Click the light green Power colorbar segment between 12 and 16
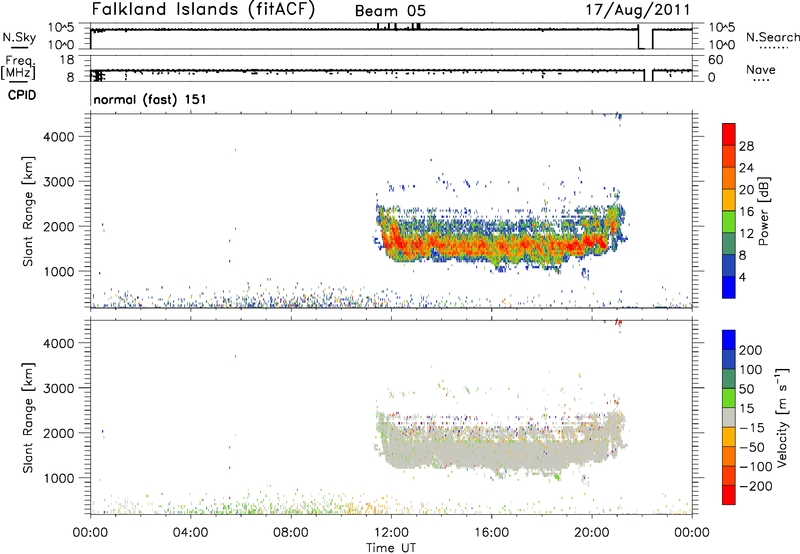Image resolution: width=800 pixels, height=554 pixels. tap(729, 221)
